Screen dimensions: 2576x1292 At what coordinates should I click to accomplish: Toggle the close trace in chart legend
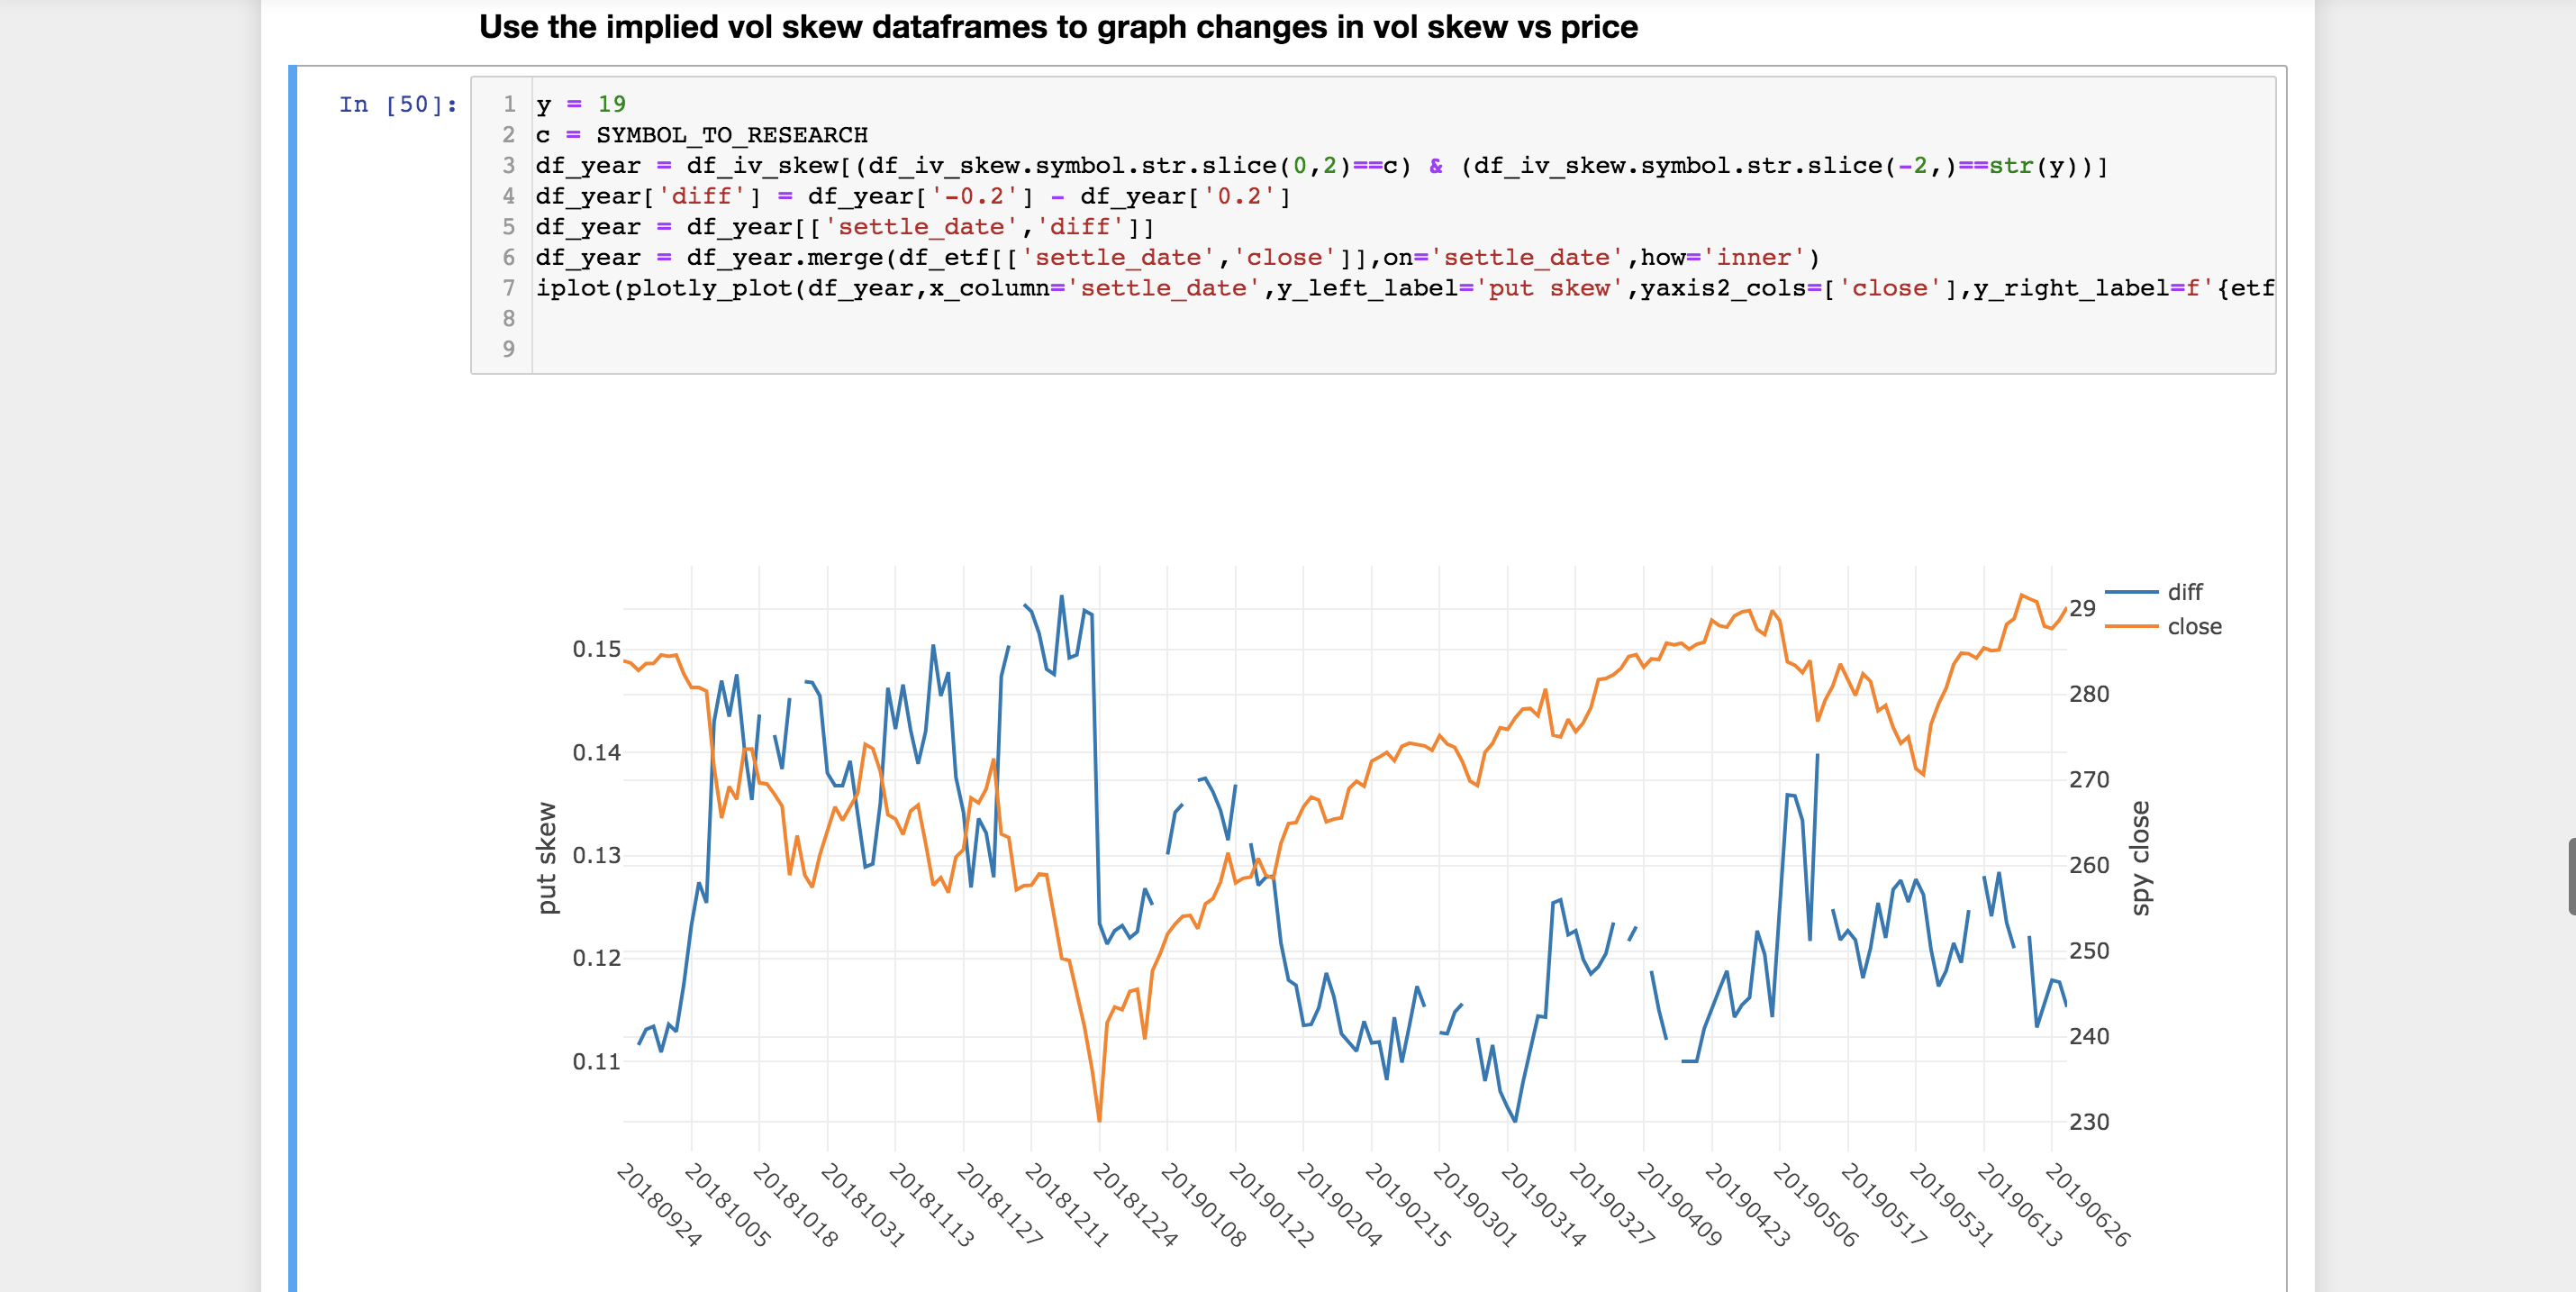pyautogui.click(x=2193, y=627)
